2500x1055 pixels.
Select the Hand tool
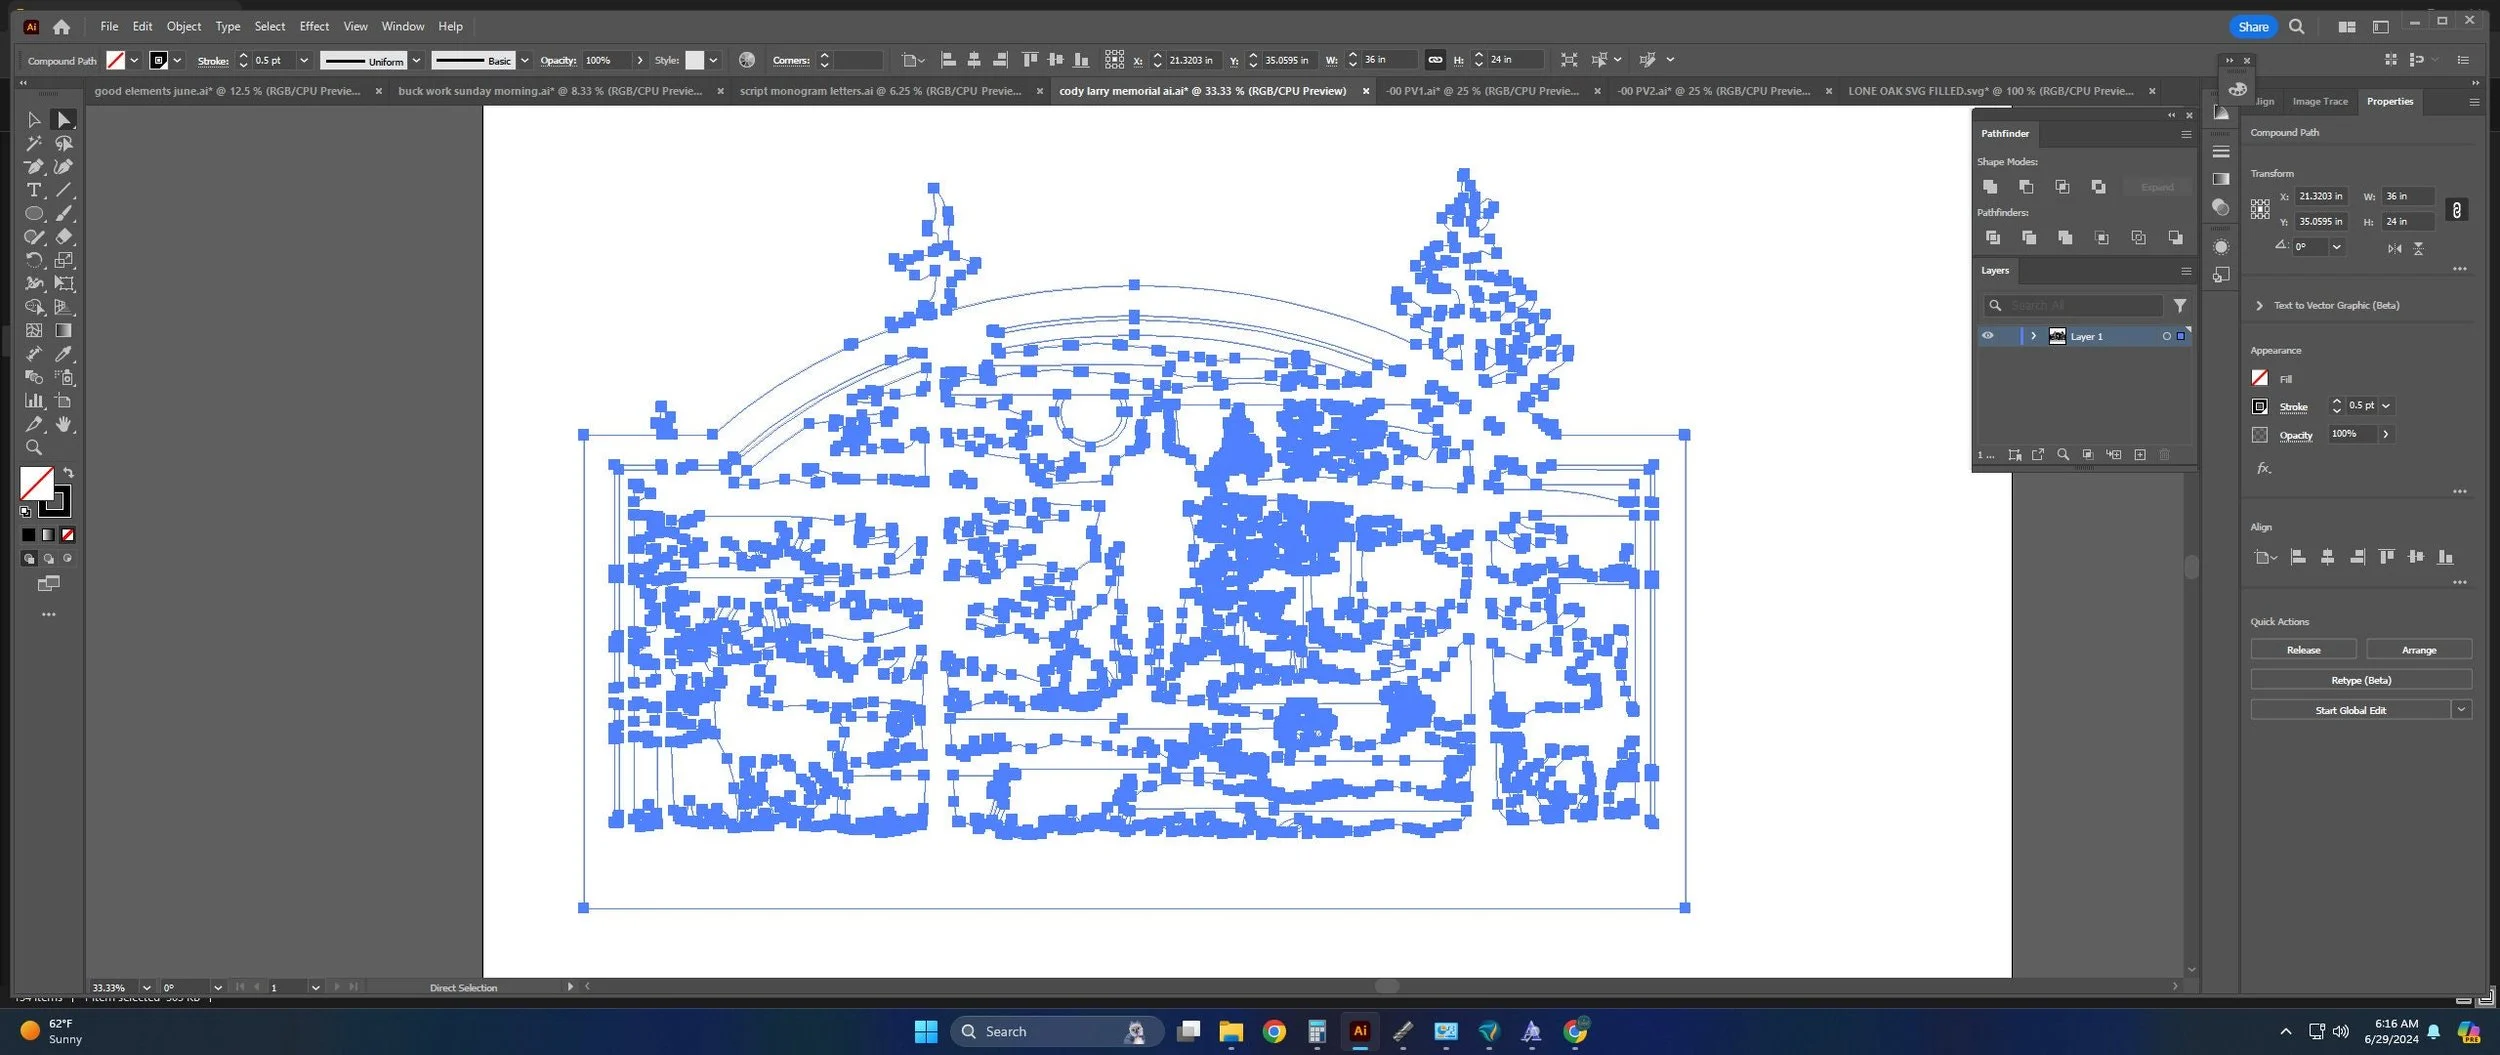point(64,425)
